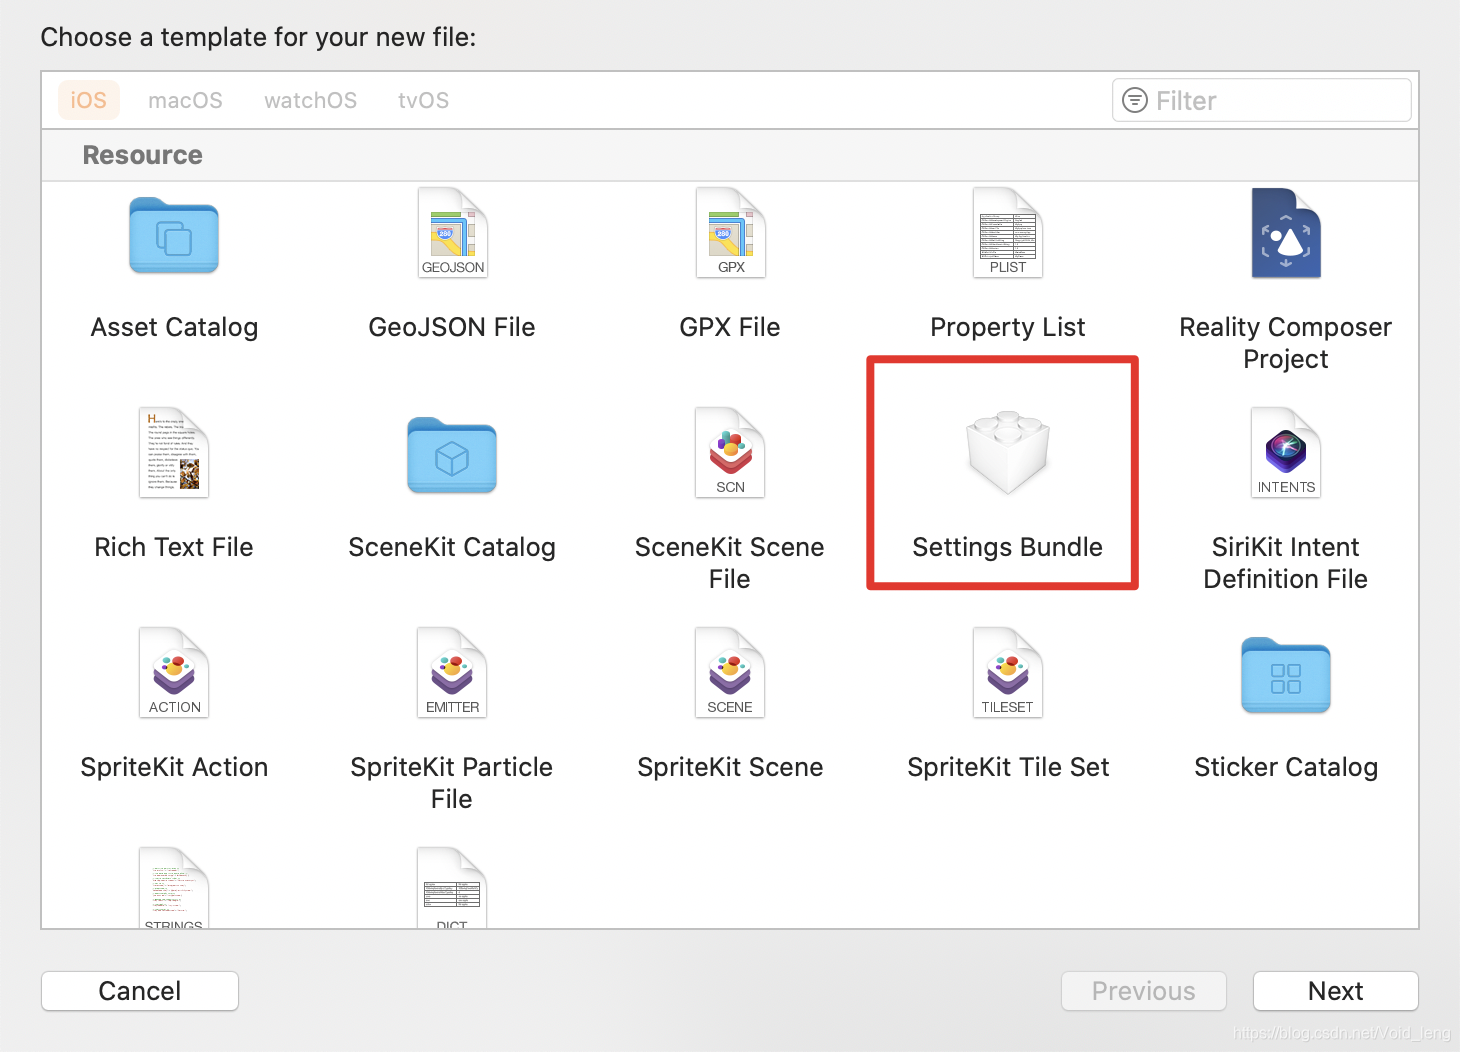Click the "Asset Catalog" label
Viewport: 1460px width, 1052px height.
click(x=174, y=327)
